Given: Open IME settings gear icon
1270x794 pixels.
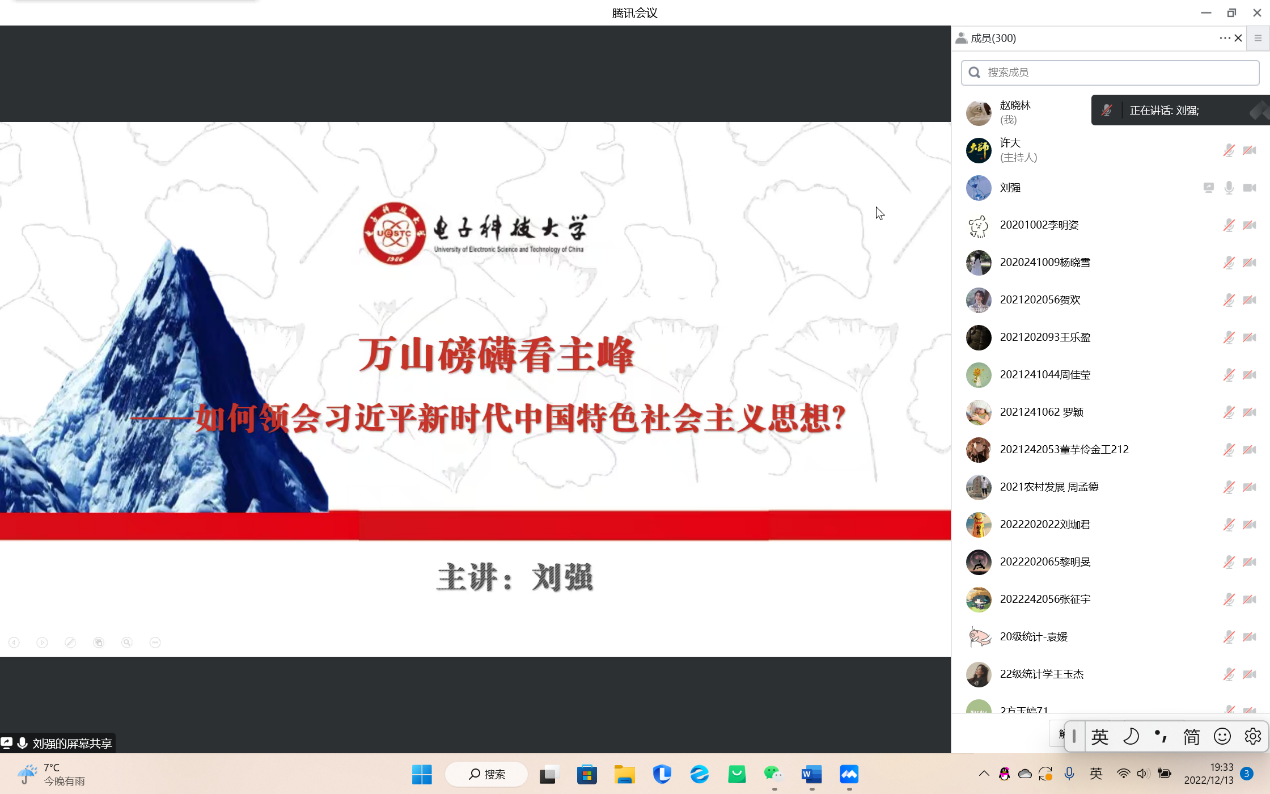Looking at the screenshot, I should pos(1253,736).
